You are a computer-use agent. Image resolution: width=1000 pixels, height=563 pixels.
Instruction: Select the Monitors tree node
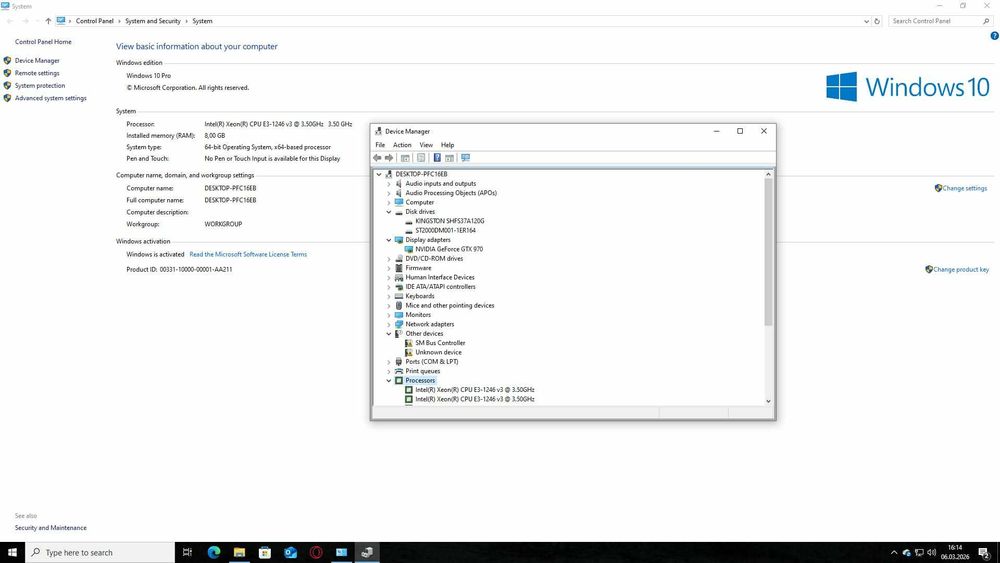click(x=418, y=315)
